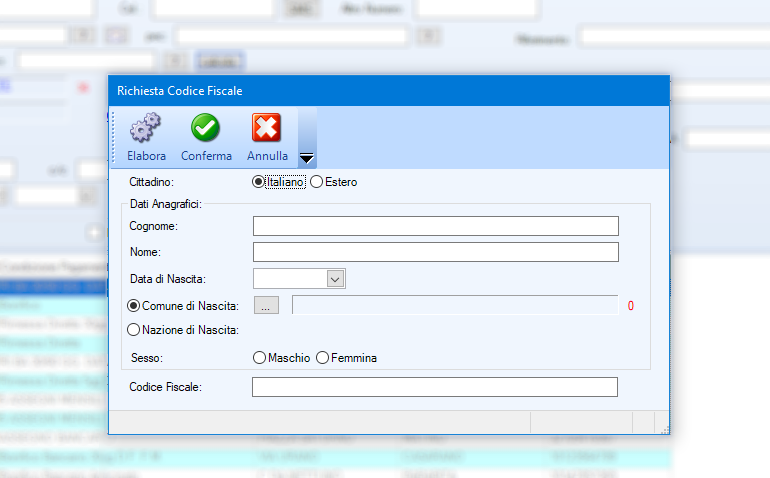Screen dimensions: 770x478
Task: Click into the Codice Fiscale field
Action: point(434,387)
